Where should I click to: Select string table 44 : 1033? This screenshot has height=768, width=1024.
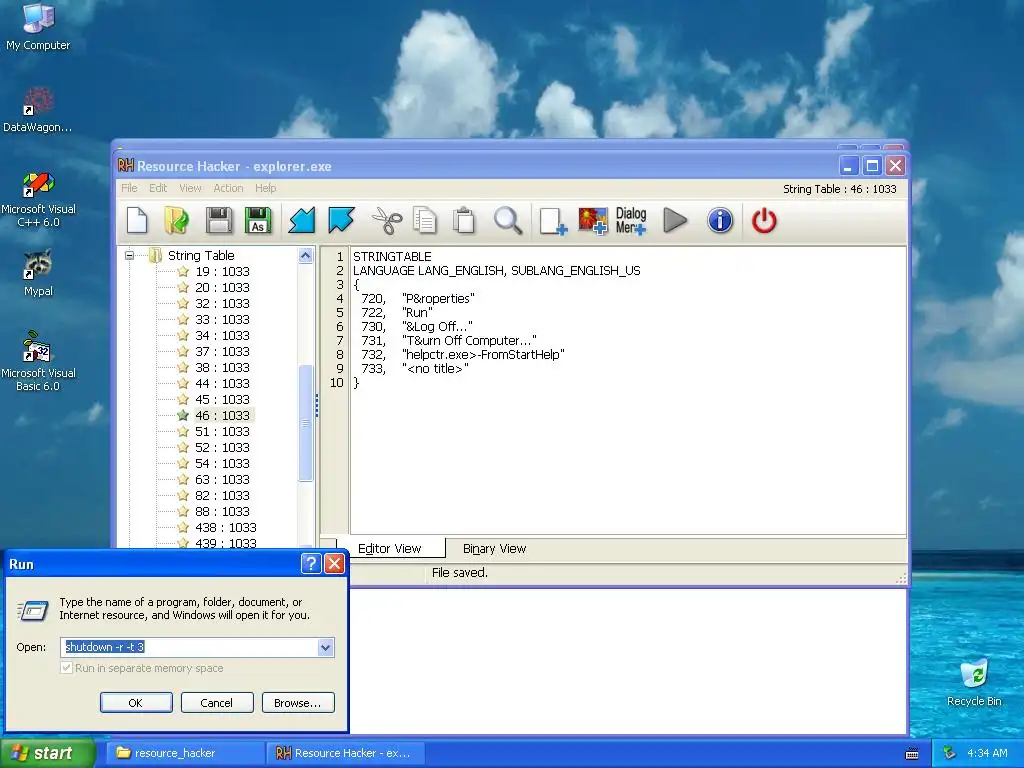click(222, 383)
